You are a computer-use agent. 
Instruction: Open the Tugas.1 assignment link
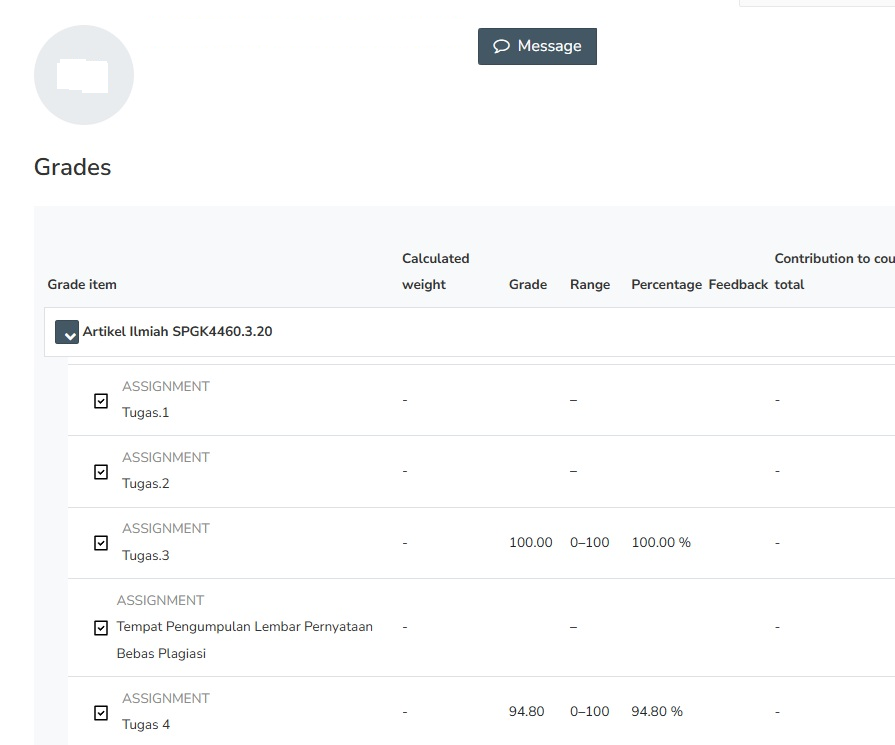145,412
